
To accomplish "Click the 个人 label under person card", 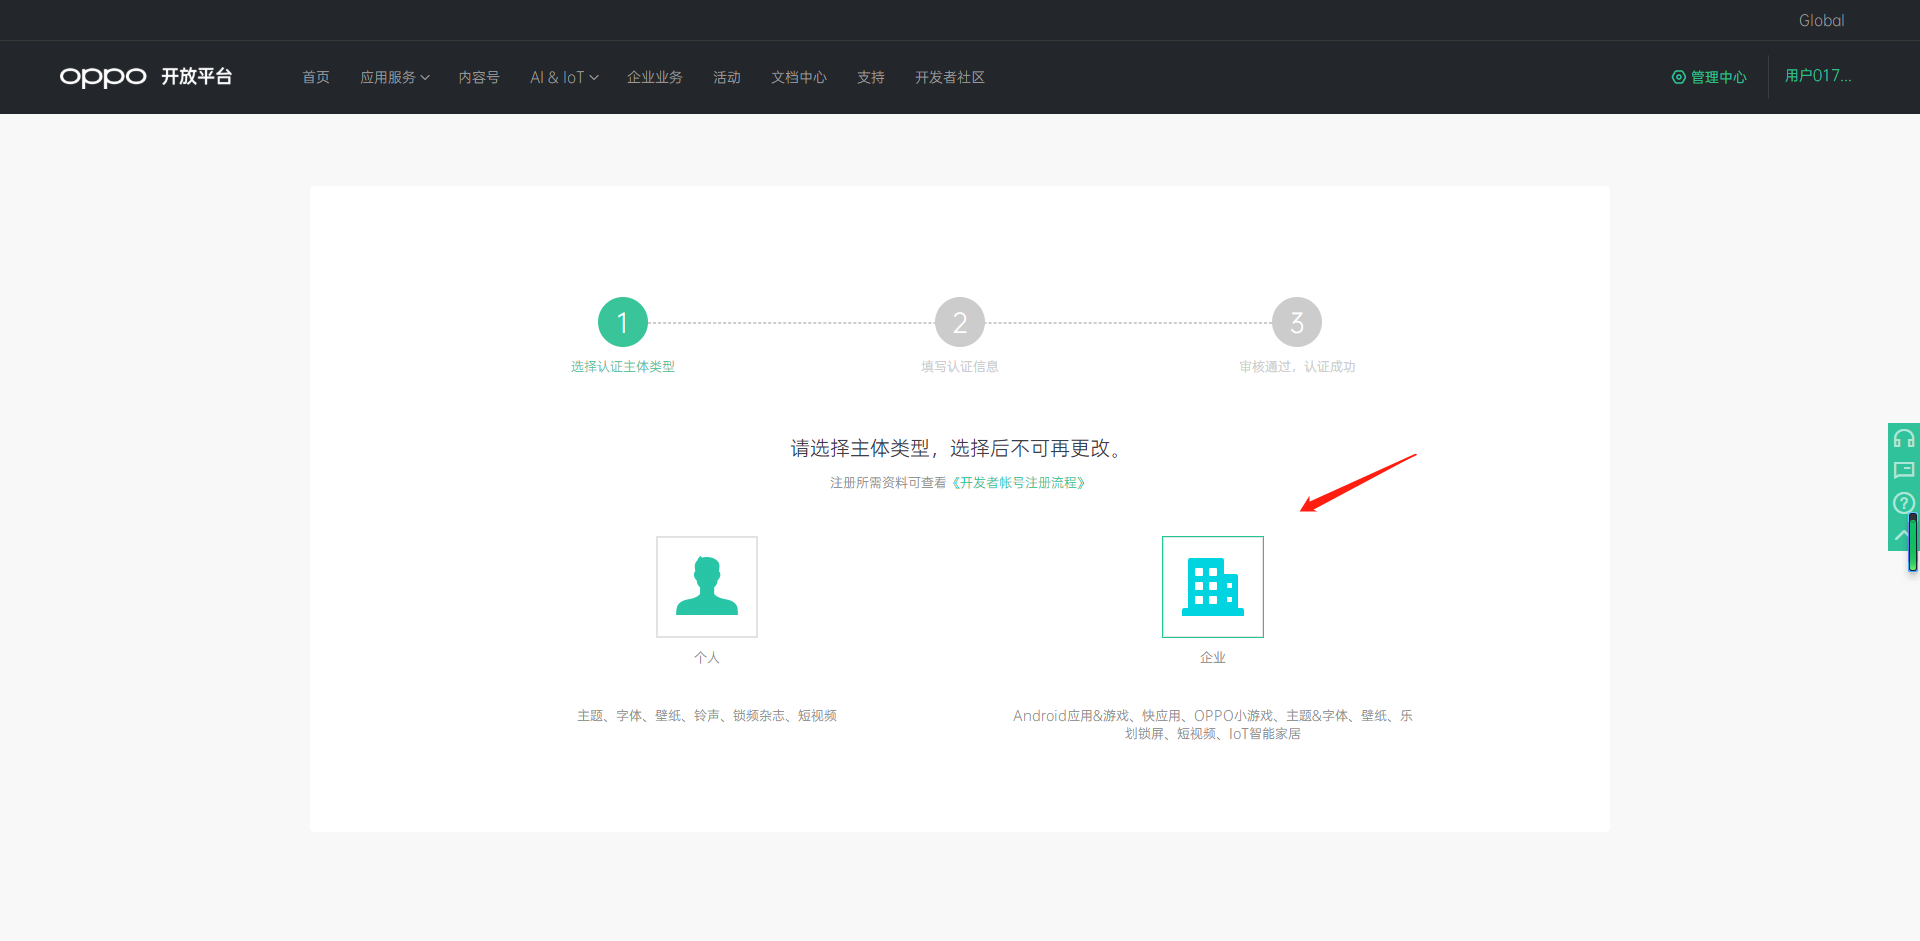I will (707, 658).
